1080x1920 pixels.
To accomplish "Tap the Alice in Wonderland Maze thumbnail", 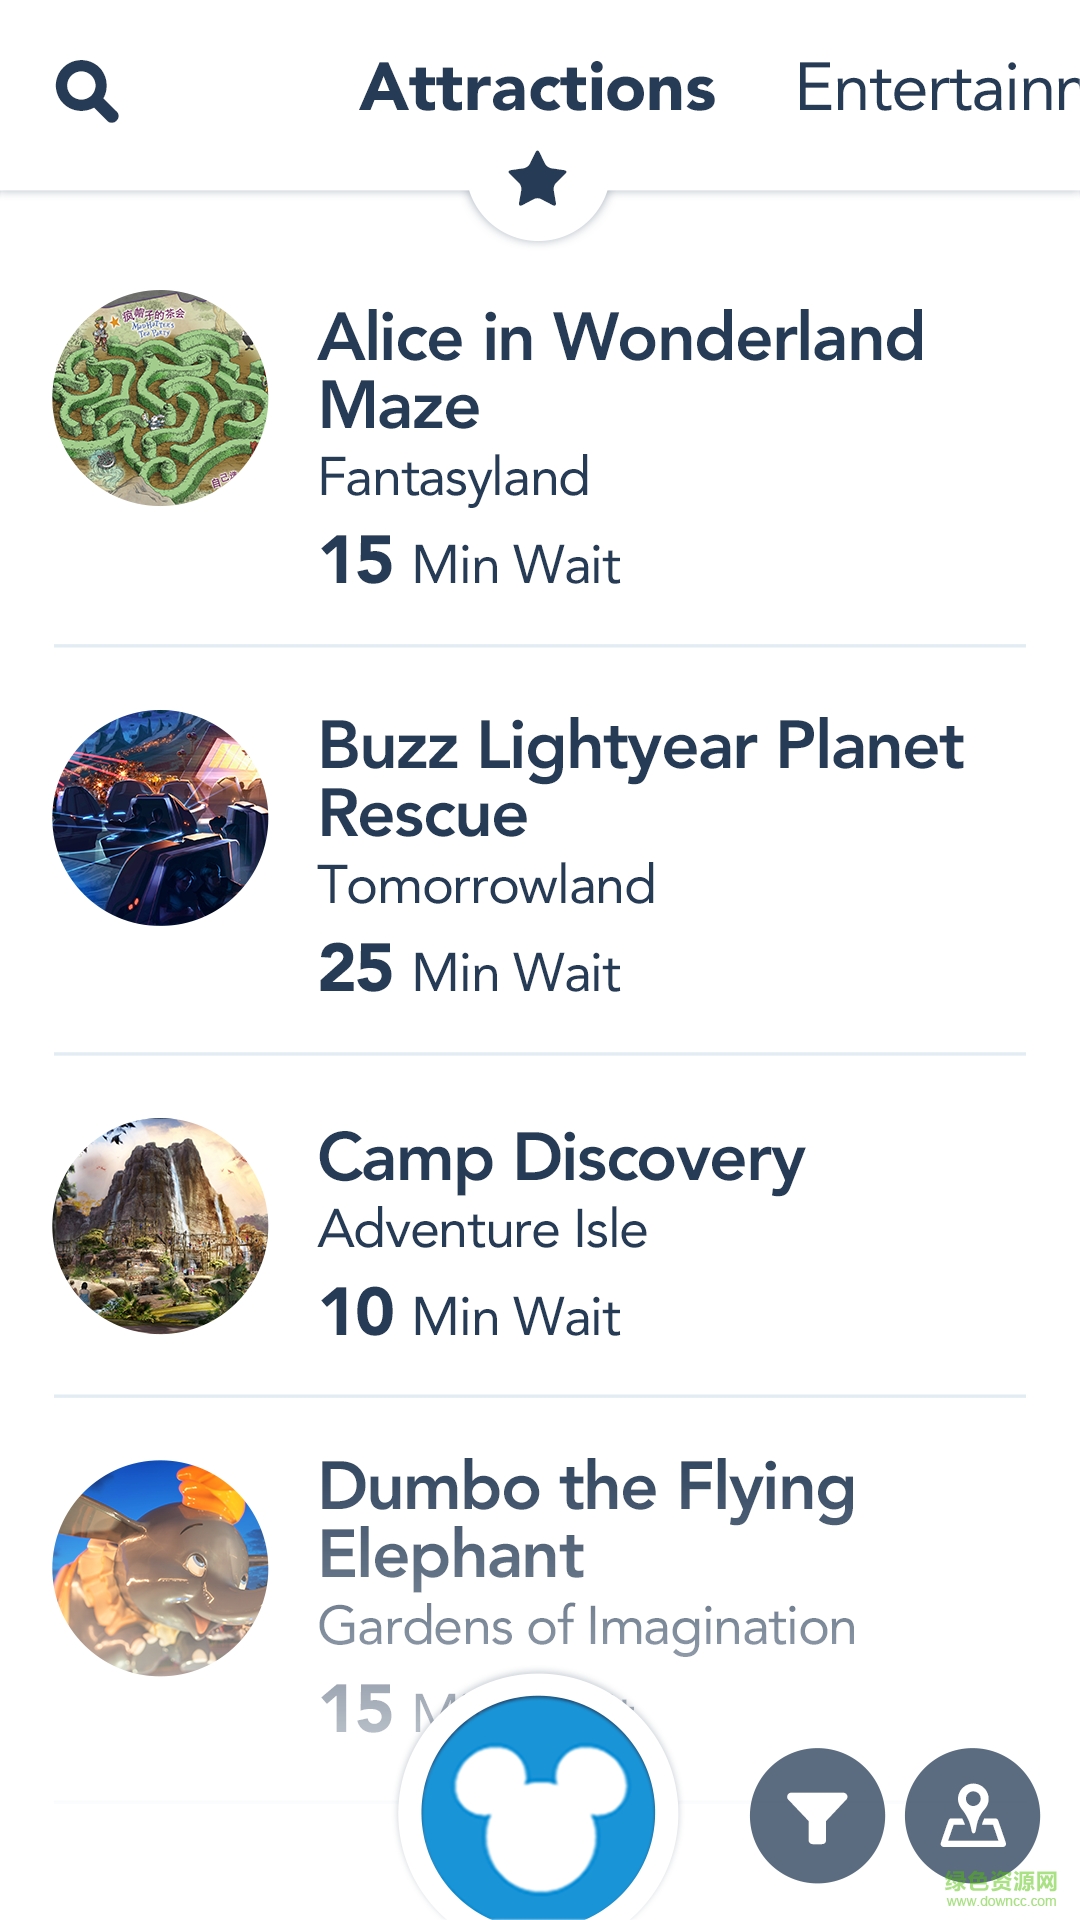I will [x=160, y=398].
